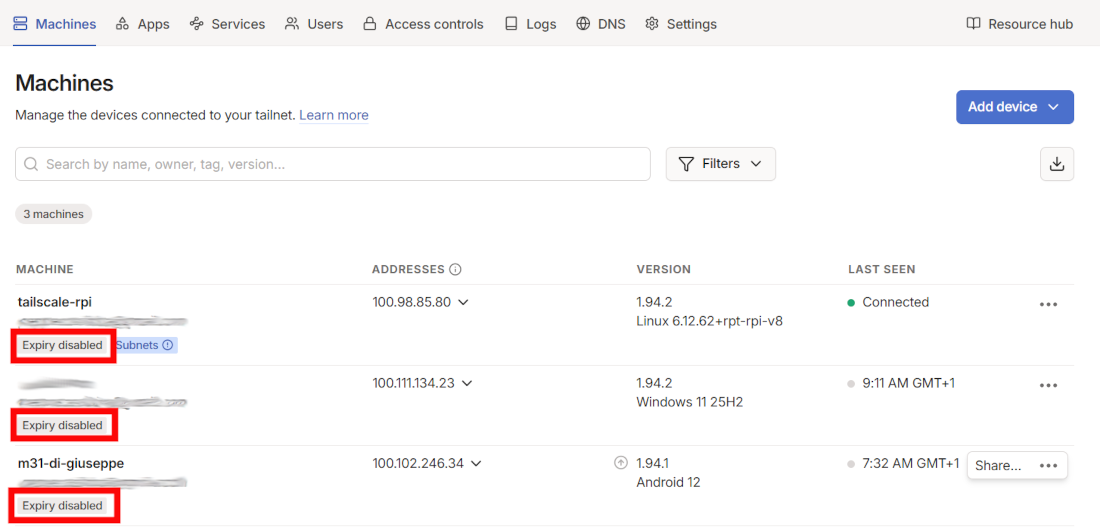Viewport: 1100px width, 530px height.
Task: Click the Subnets badge on tailscale-rpi
Action: point(144,345)
